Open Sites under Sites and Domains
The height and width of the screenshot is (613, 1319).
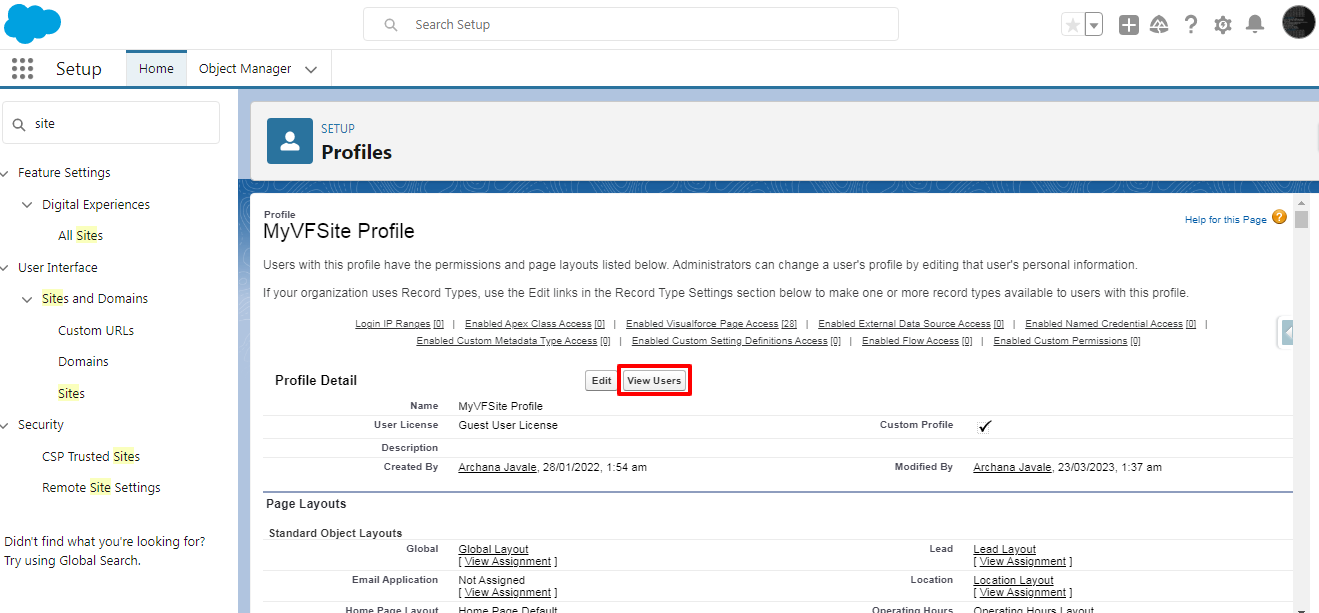(x=71, y=393)
